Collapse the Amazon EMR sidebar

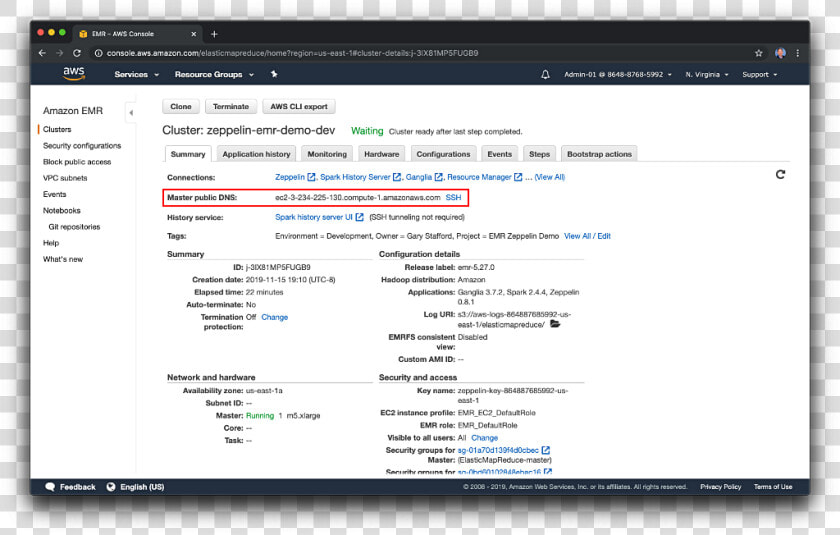(x=131, y=112)
